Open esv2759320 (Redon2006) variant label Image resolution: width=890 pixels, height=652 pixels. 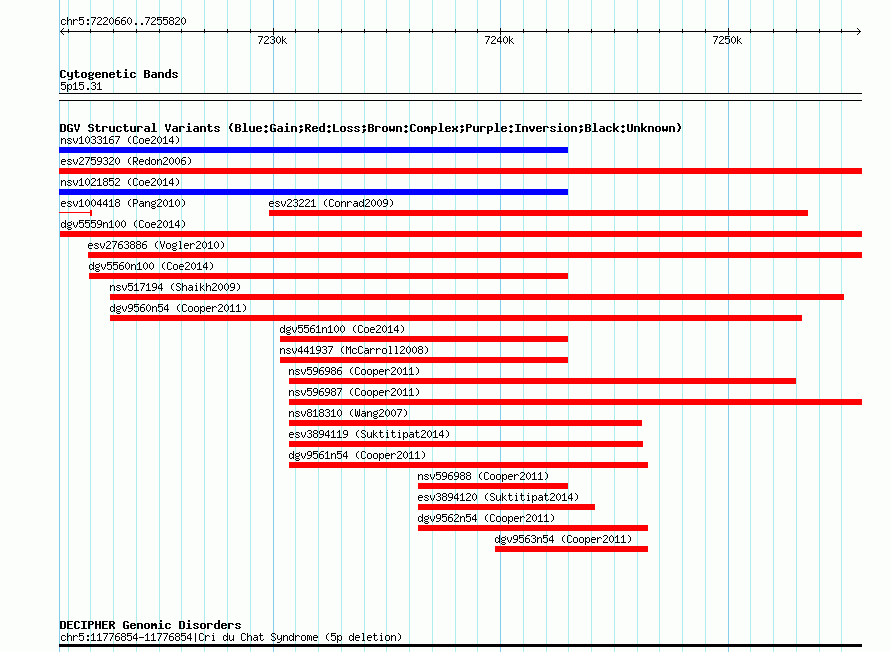pos(126,161)
